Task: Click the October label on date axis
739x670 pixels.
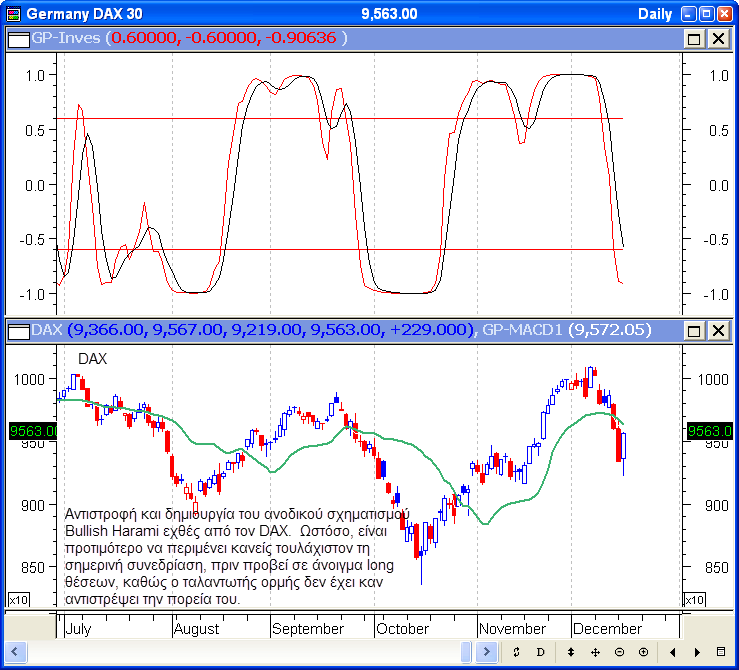Action: pyautogui.click(x=402, y=629)
